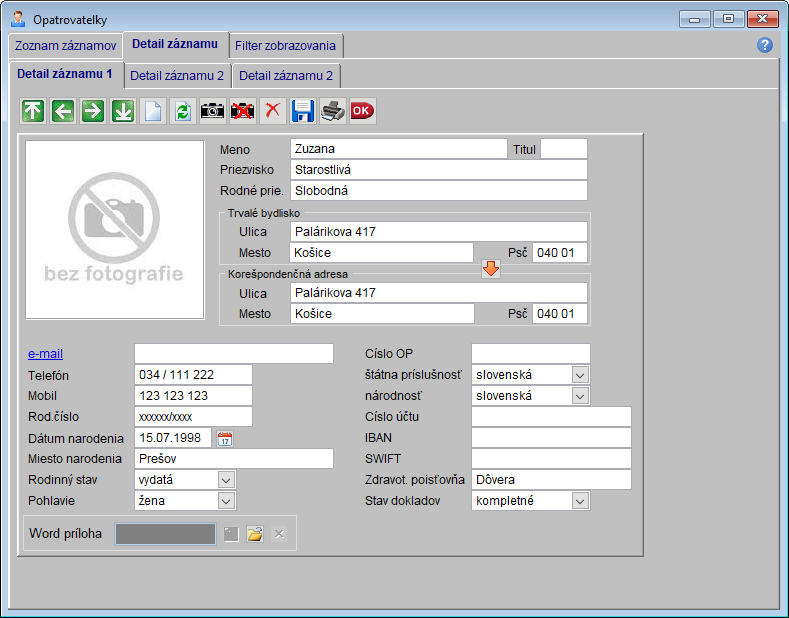Expand the národnosť dropdown
This screenshot has width=789, height=618.
click(x=580, y=396)
